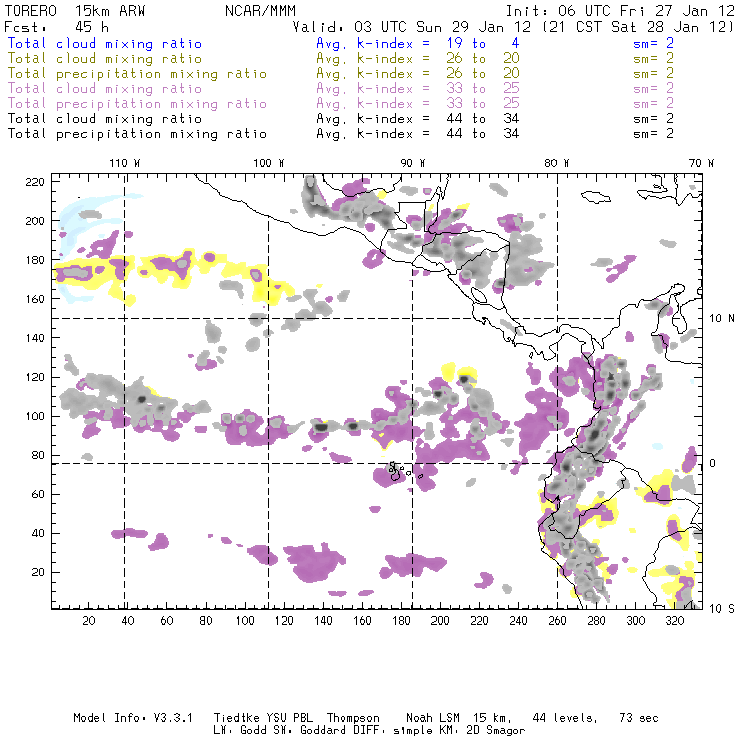
Task: Click the "10 S" latitude label
Action: (x=722, y=609)
